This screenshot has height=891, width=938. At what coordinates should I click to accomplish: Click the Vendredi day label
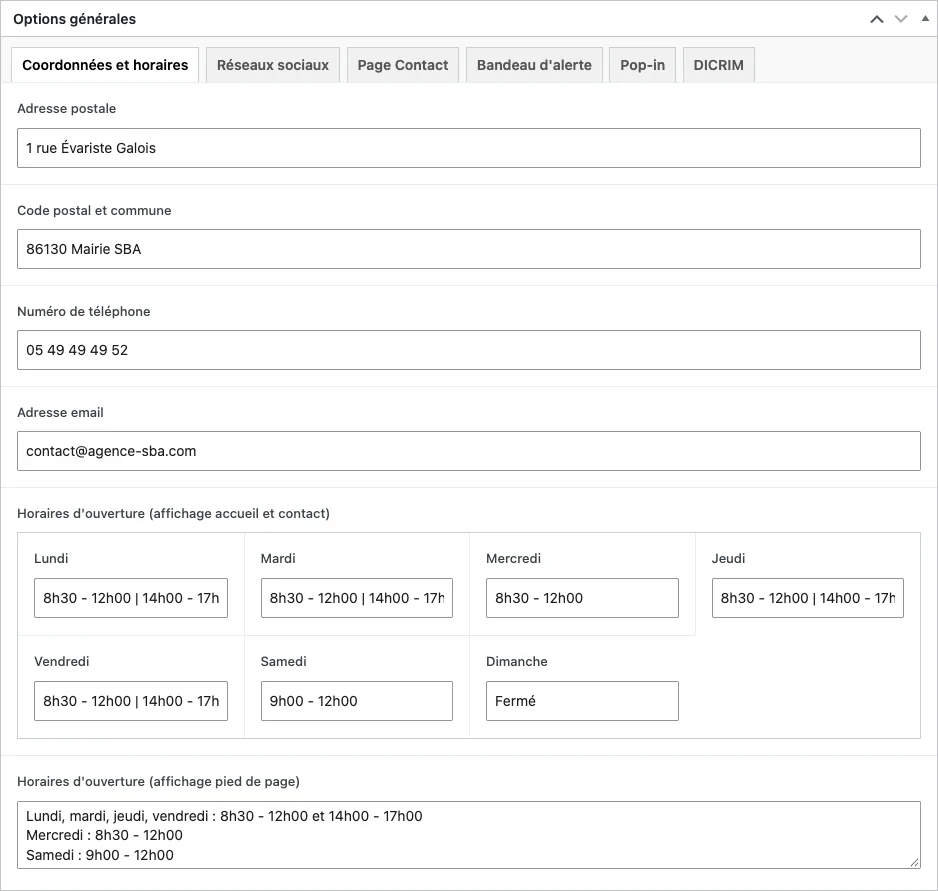point(62,661)
